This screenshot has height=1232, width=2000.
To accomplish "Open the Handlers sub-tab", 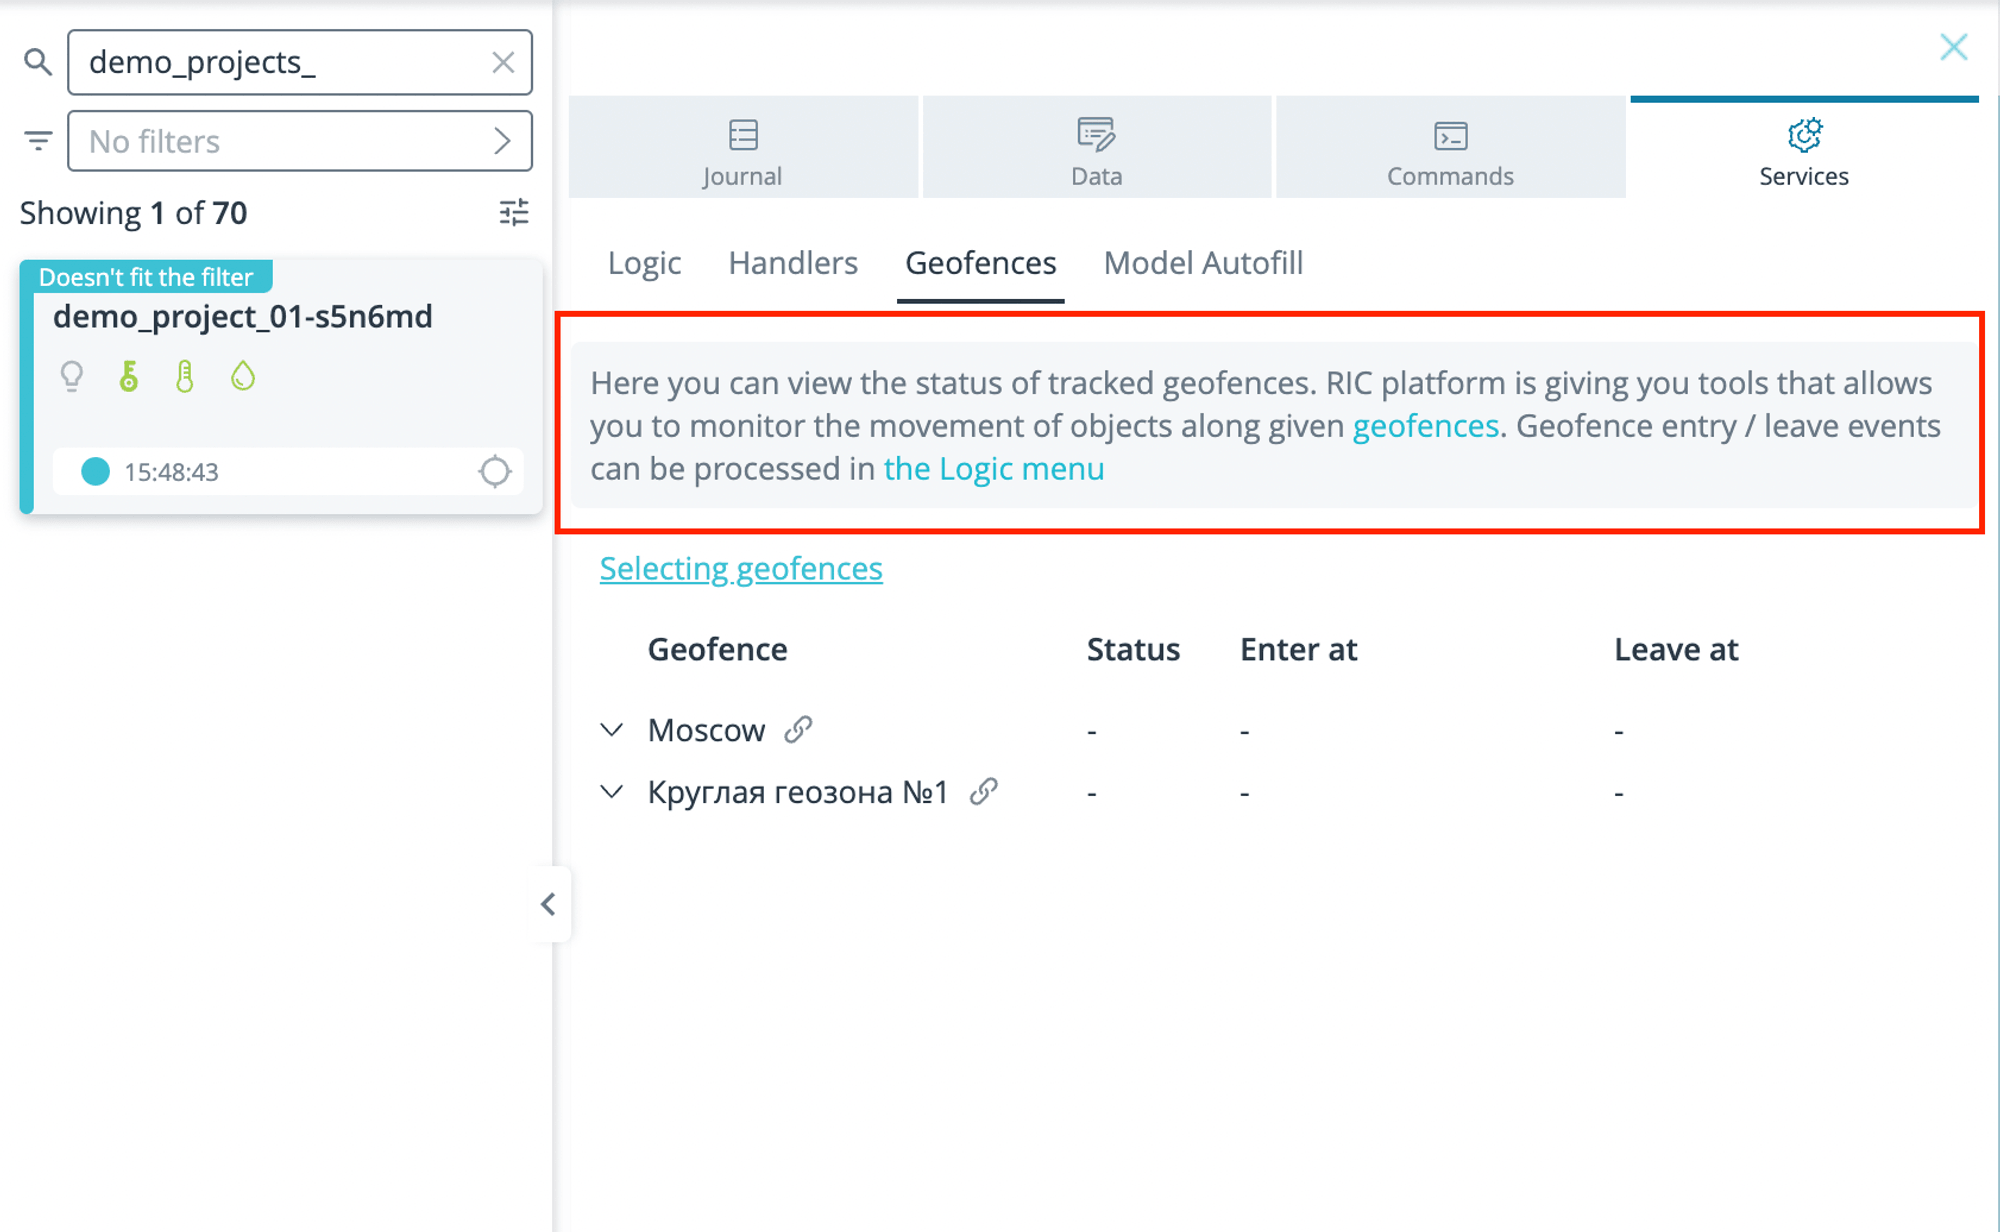I will click(x=793, y=263).
